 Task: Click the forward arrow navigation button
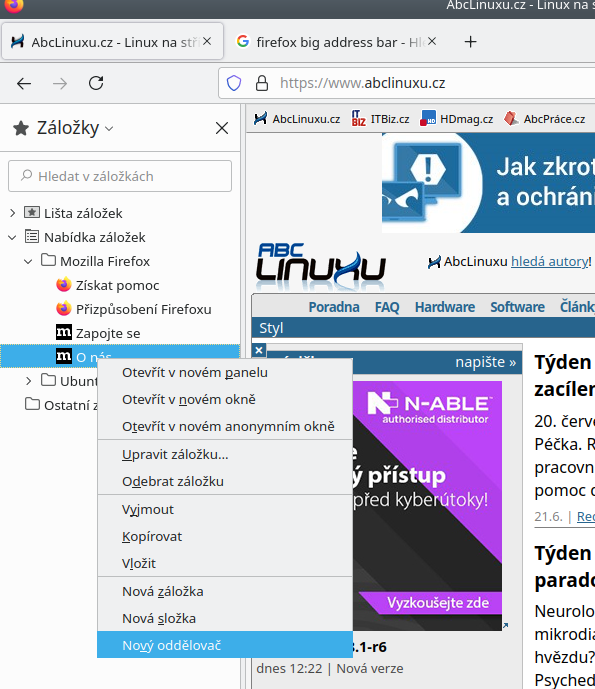coord(60,83)
